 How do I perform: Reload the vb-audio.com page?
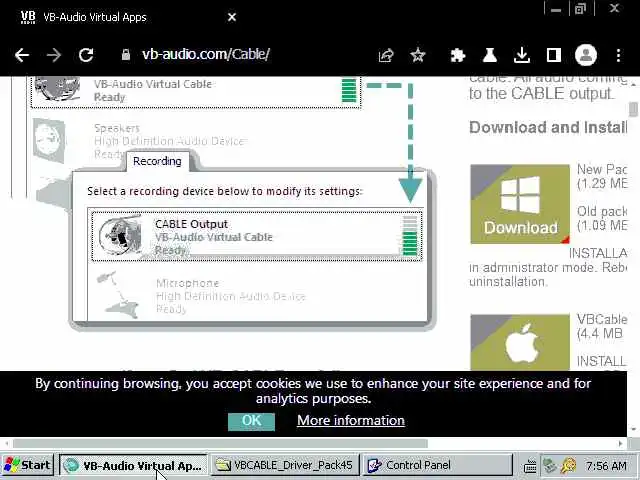86,55
